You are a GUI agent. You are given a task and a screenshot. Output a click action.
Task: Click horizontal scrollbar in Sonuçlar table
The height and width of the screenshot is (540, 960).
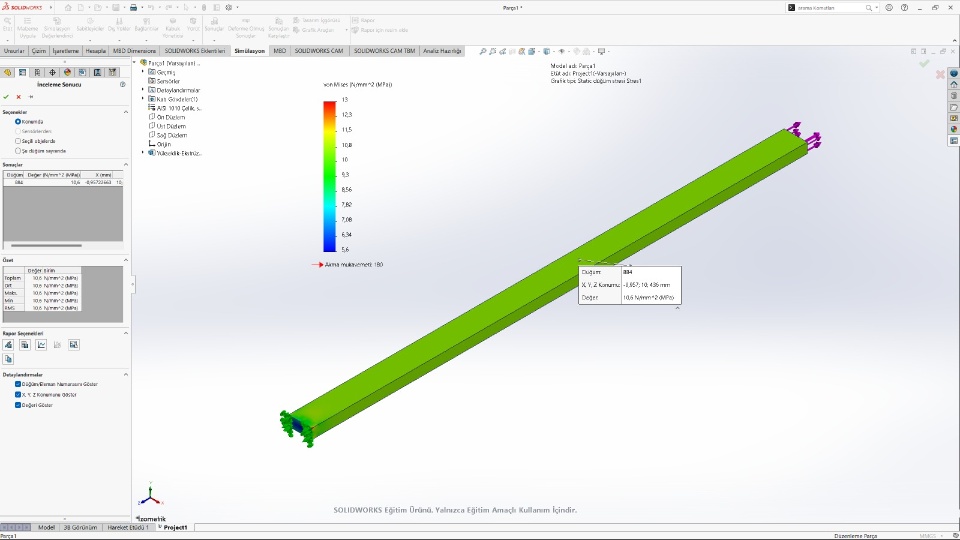[47, 246]
